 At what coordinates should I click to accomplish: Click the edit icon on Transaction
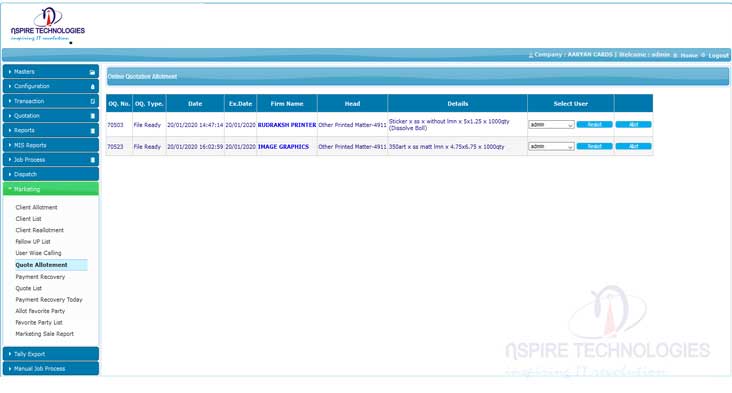click(x=92, y=101)
